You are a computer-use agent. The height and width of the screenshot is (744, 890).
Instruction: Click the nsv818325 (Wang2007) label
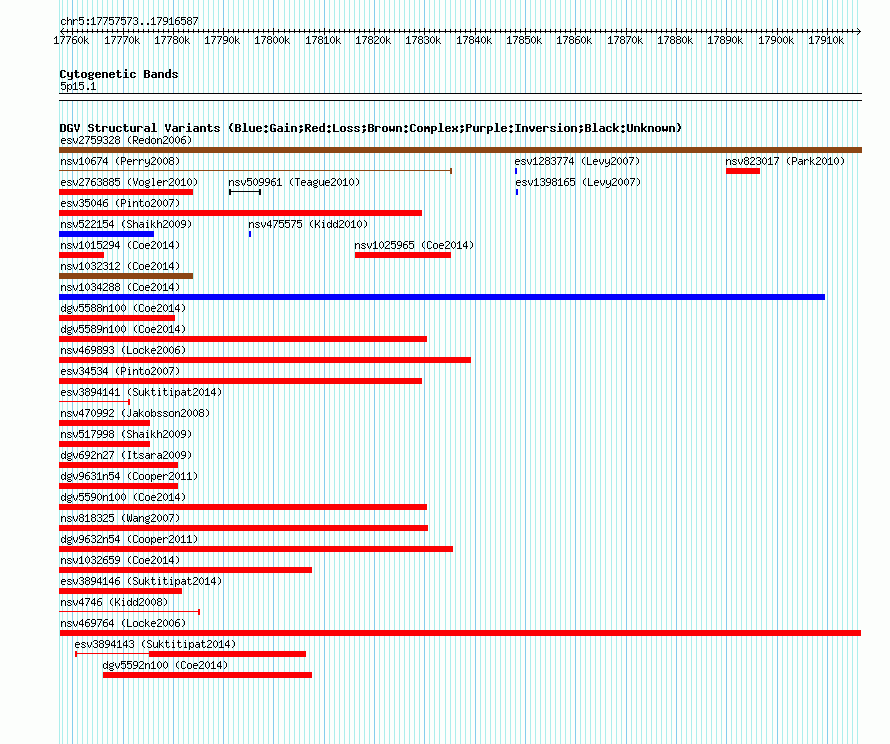[120, 518]
